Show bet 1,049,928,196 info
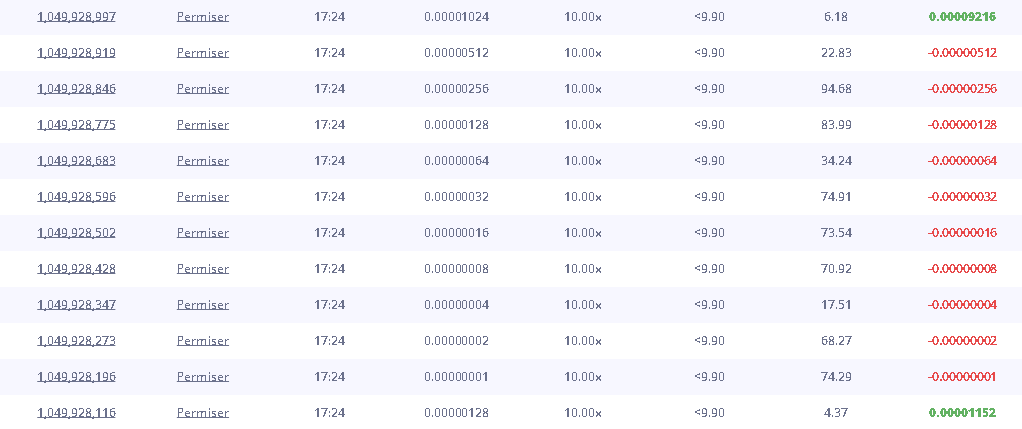Image resolution: width=1022 pixels, height=429 pixels. coord(76,377)
